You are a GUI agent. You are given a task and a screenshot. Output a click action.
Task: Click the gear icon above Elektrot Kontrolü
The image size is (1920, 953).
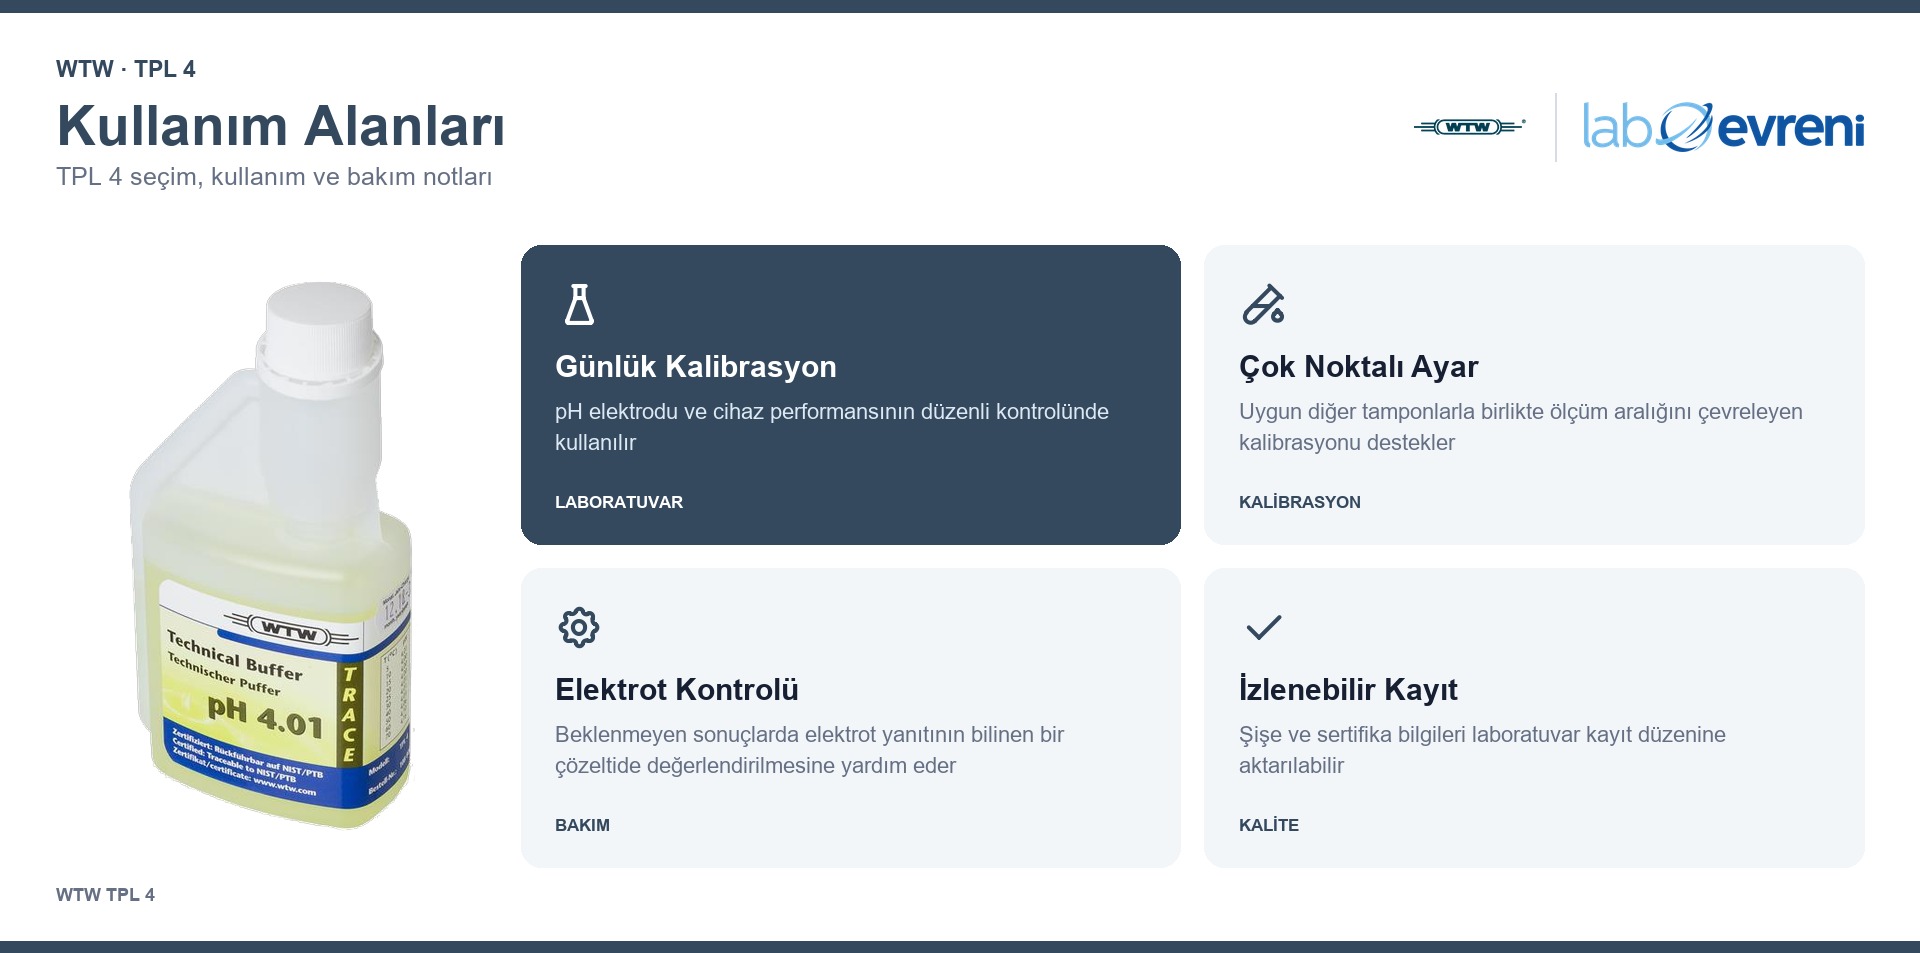point(579,628)
